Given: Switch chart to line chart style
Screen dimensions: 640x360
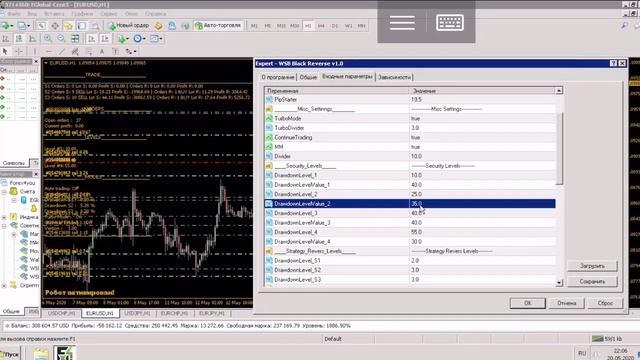Looking at the screenshot, I should click(33, 39).
